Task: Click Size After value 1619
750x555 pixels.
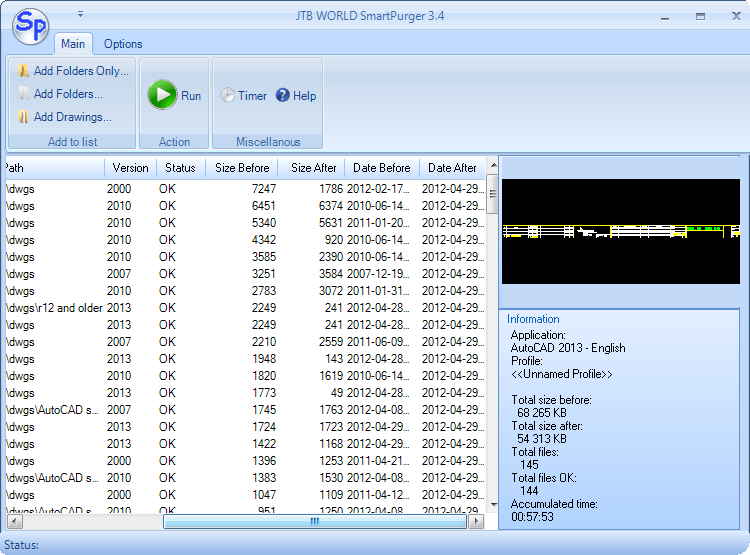Action: point(331,376)
